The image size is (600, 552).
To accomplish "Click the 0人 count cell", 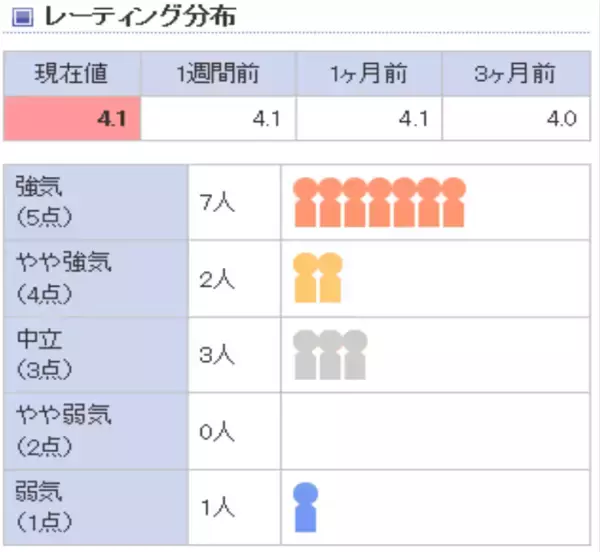I will 234,431.
